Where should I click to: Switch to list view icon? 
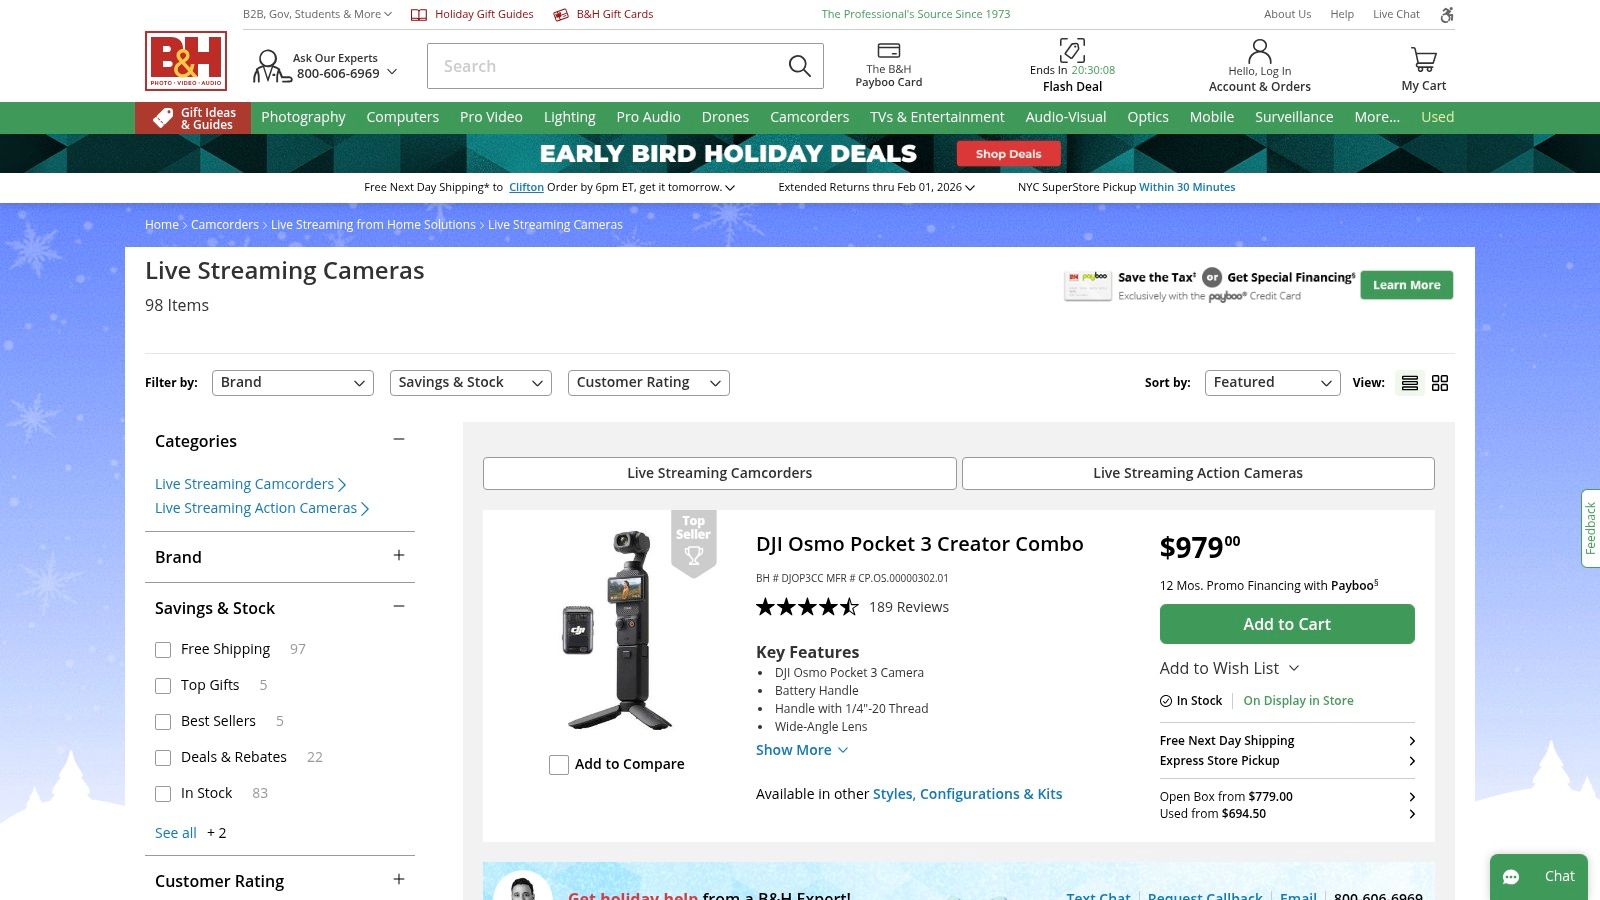pos(1410,383)
